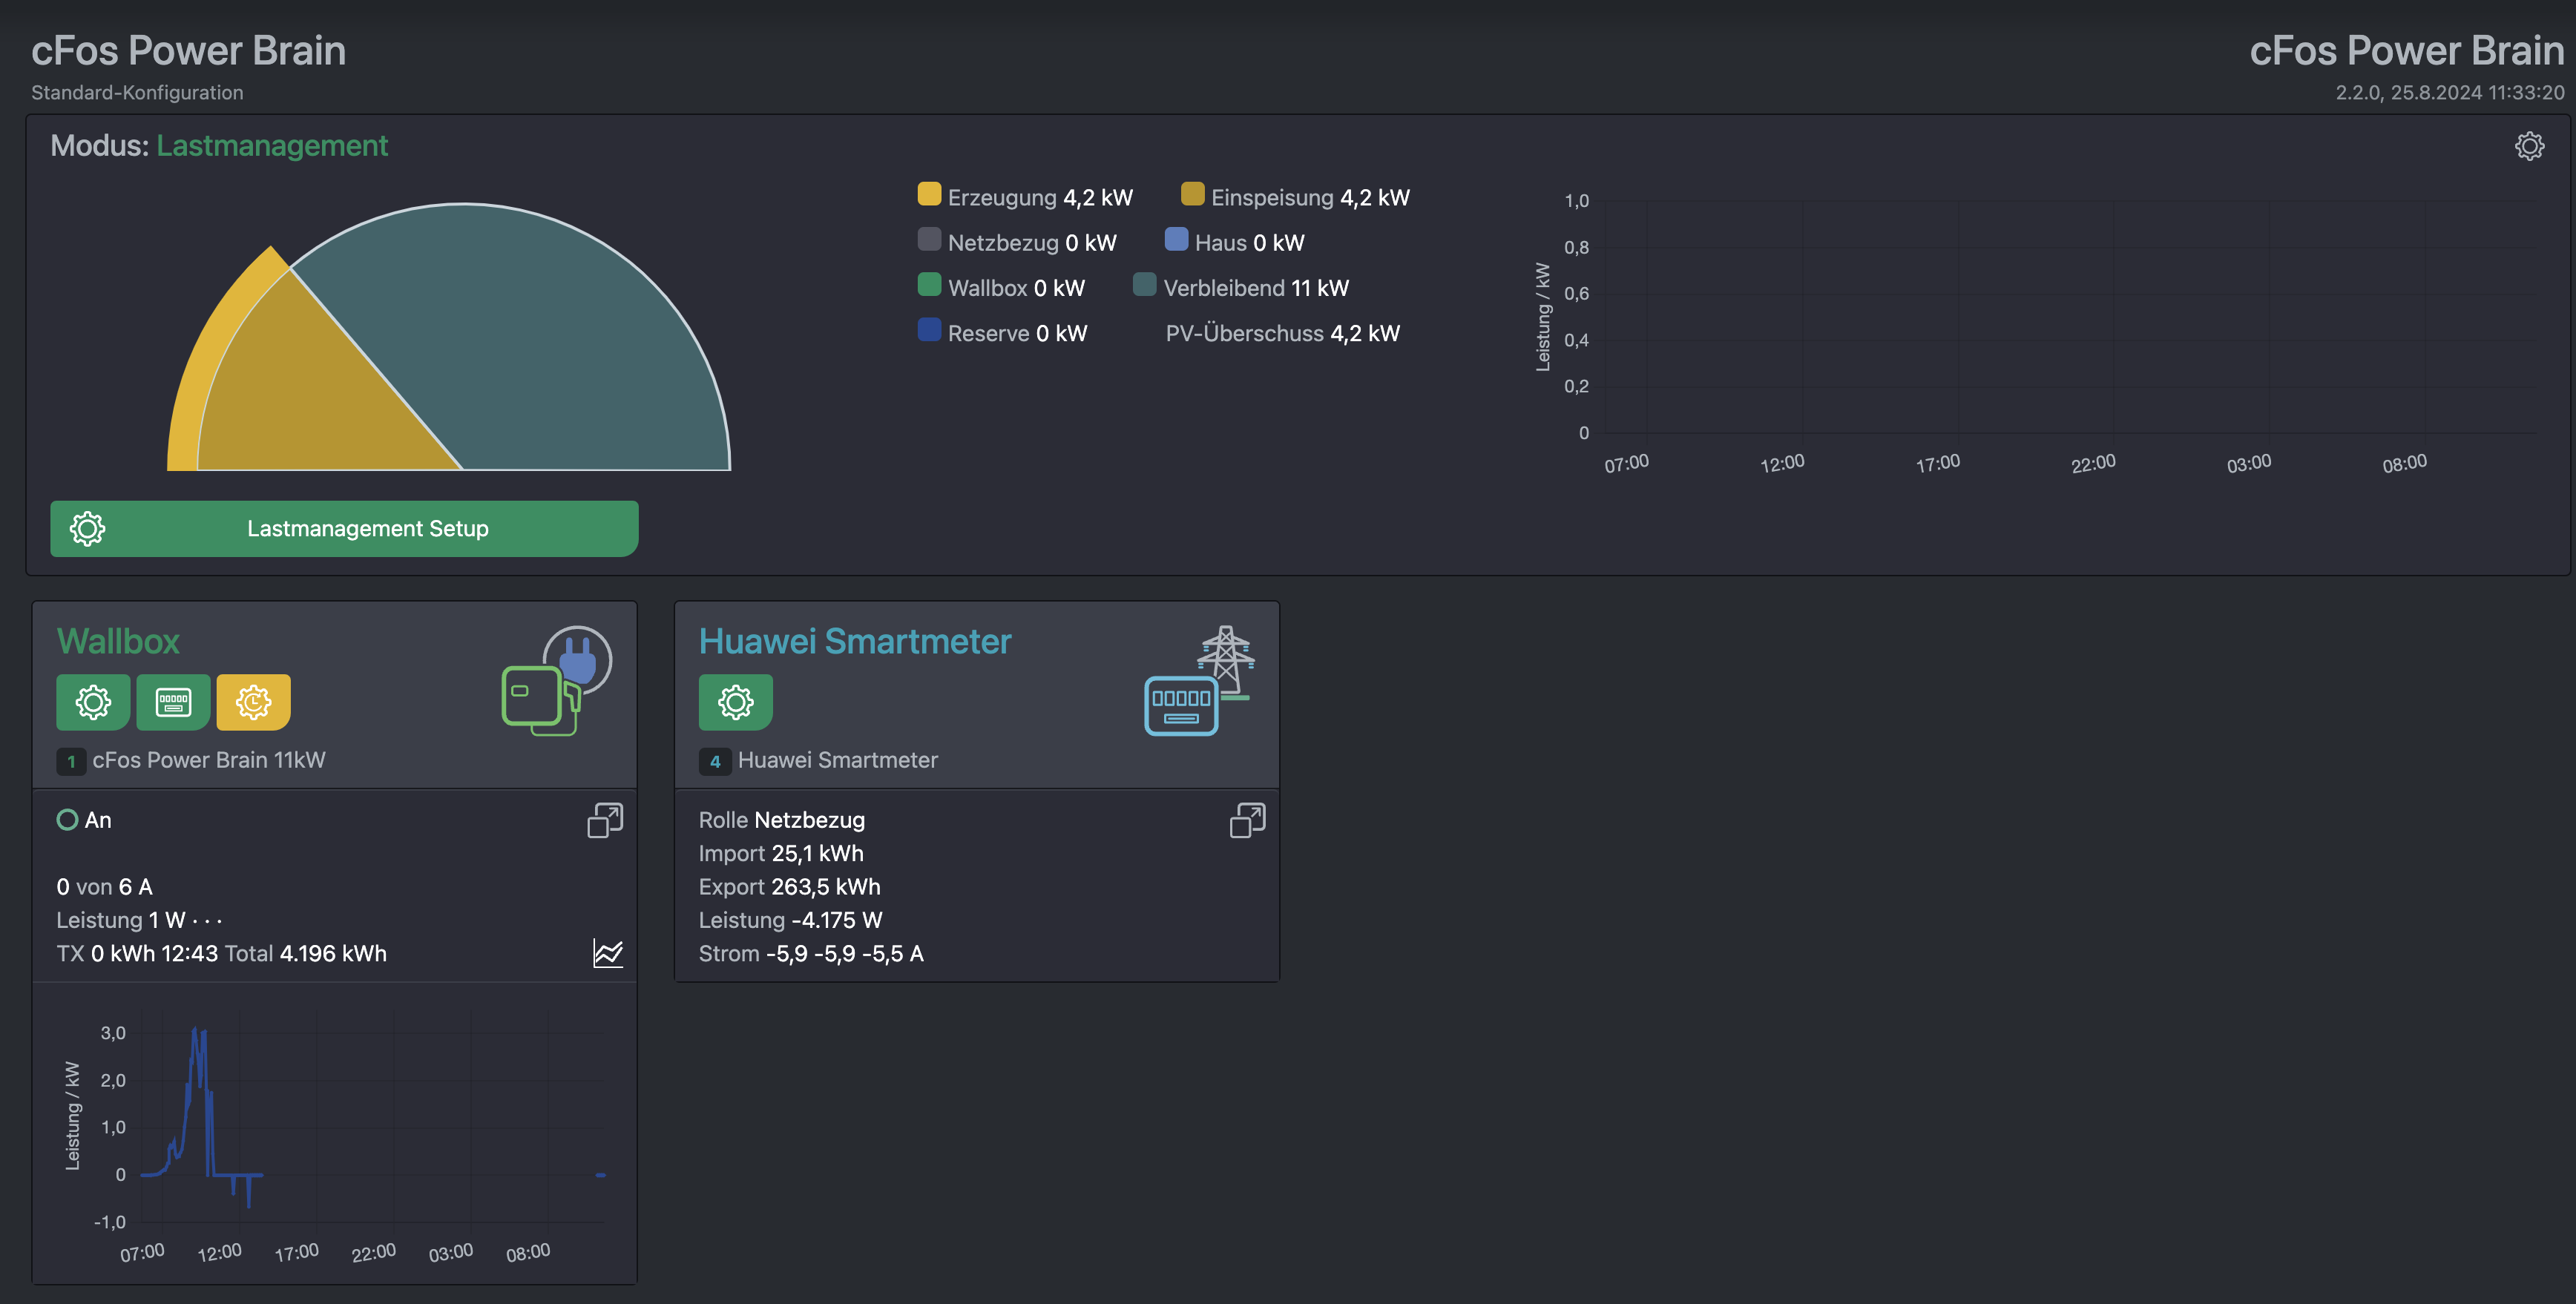
Task: Click the Einspeisung legend swatch
Action: (x=1192, y=194)
